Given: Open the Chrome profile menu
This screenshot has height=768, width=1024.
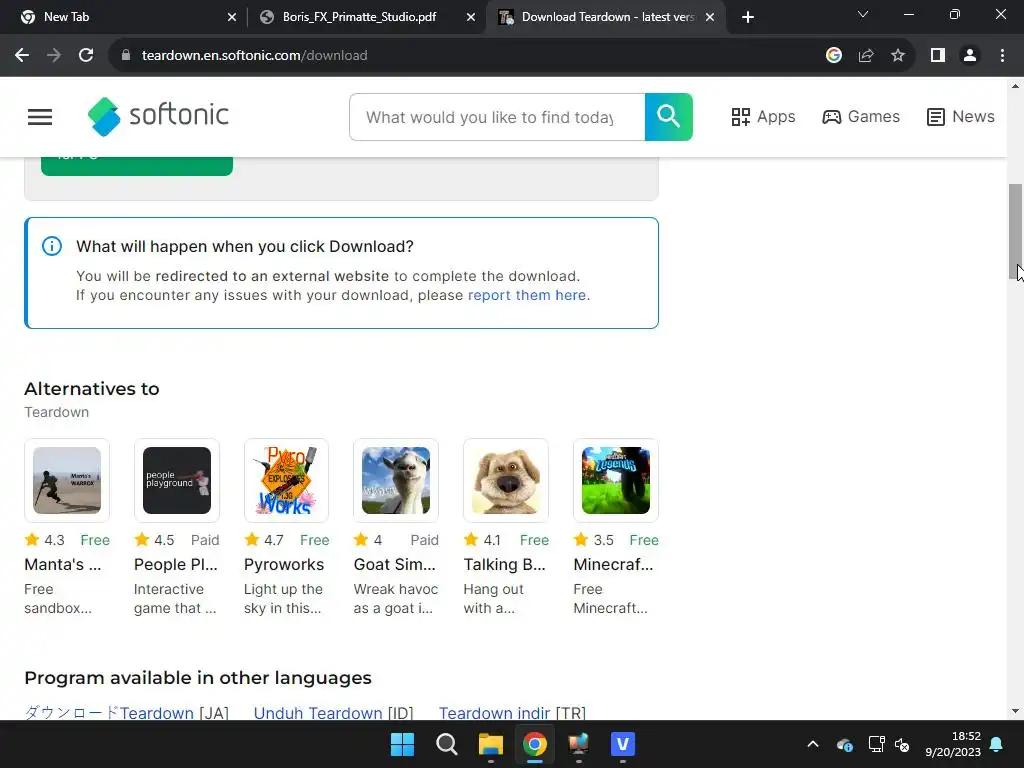Looking at the screenshot, I should (x=970, y=56).
